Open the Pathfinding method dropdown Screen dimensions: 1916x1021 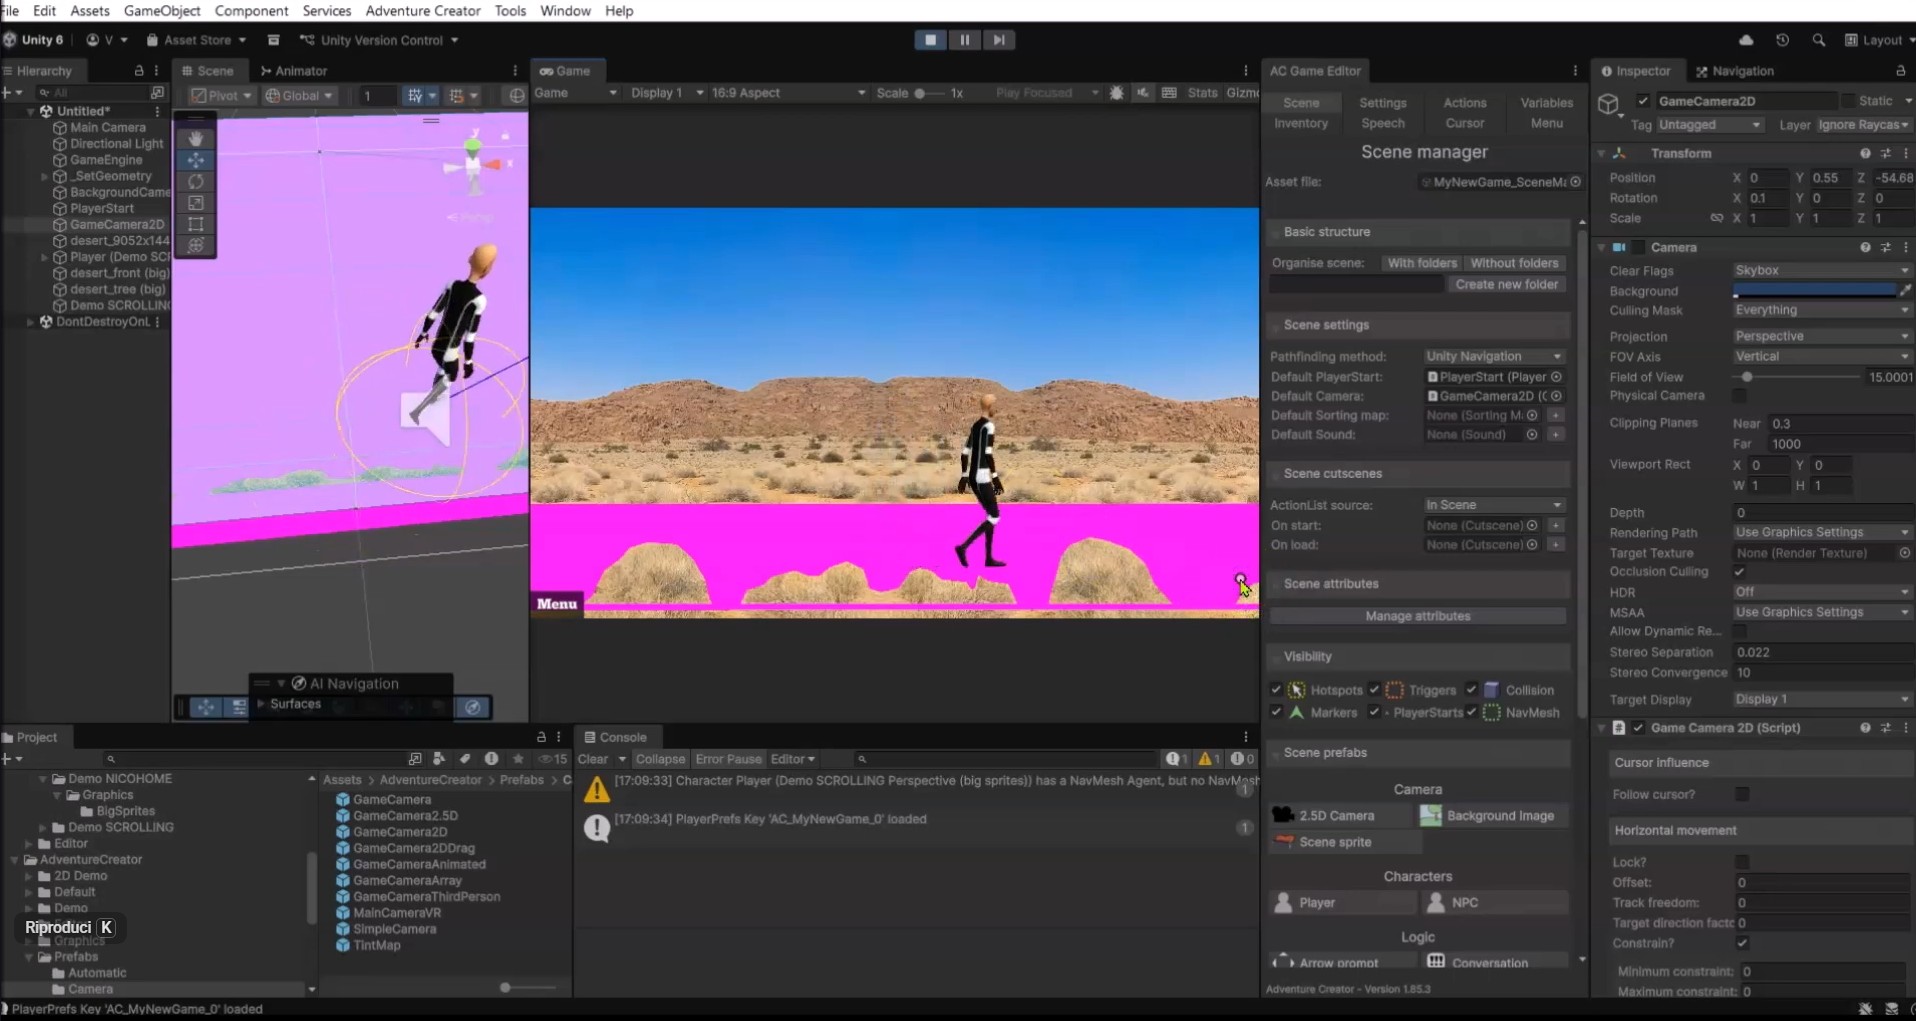click(1493, 356)
